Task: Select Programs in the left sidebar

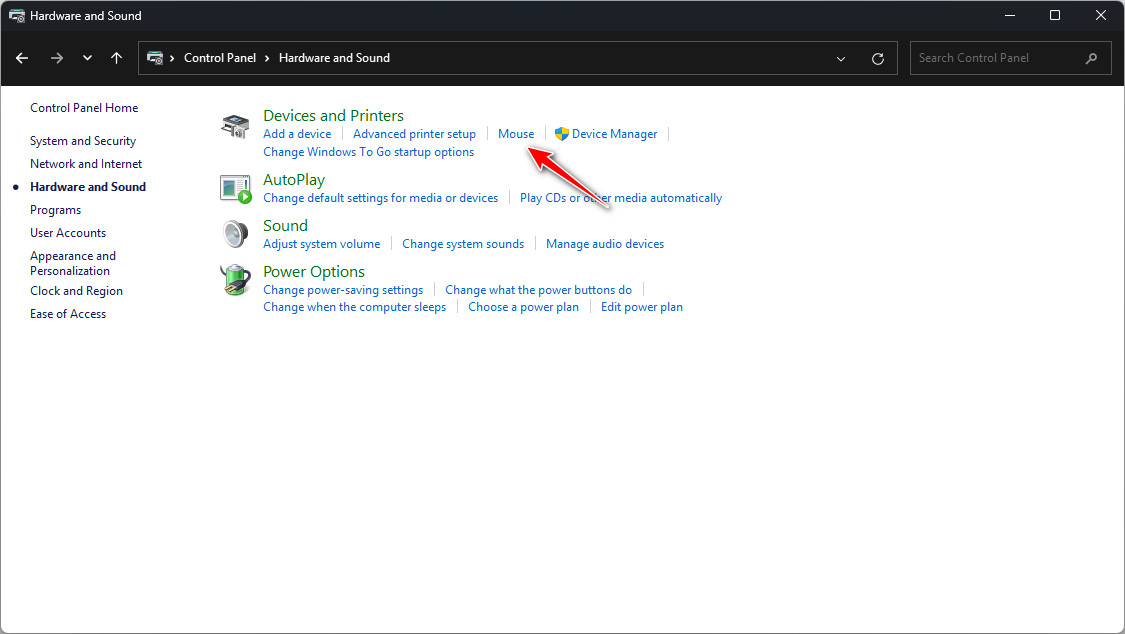Action: [55, 210]
